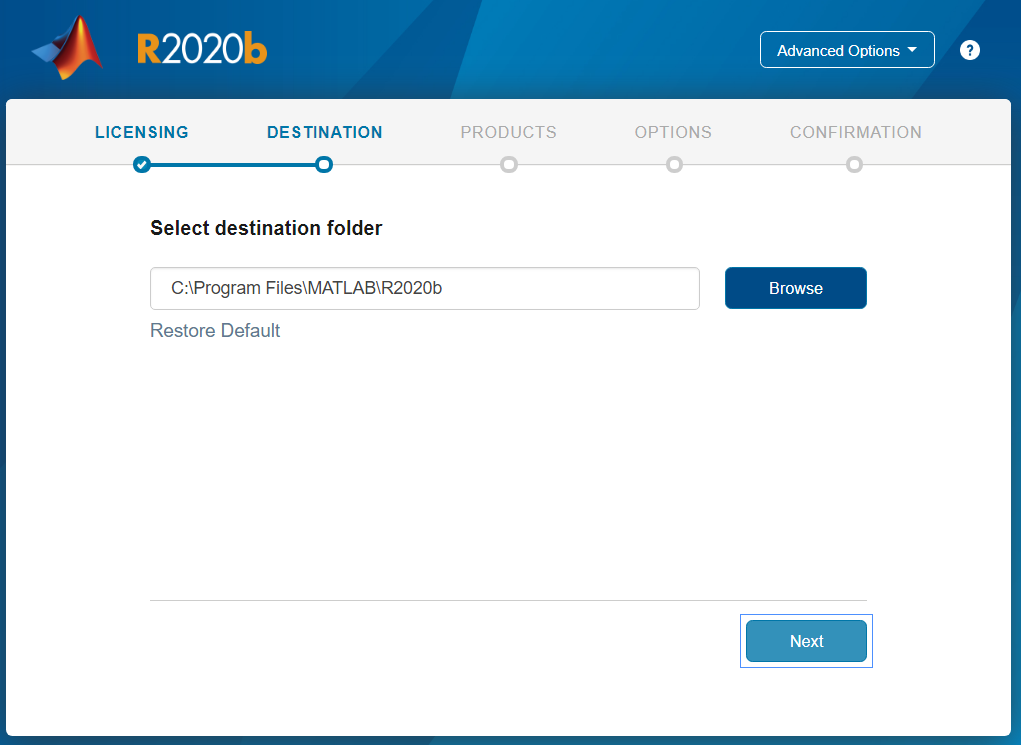Image resolution: width=1021 pixels, height=745 pixels.
Task: Click Next to continue installation
Action: tap(806, 641)
